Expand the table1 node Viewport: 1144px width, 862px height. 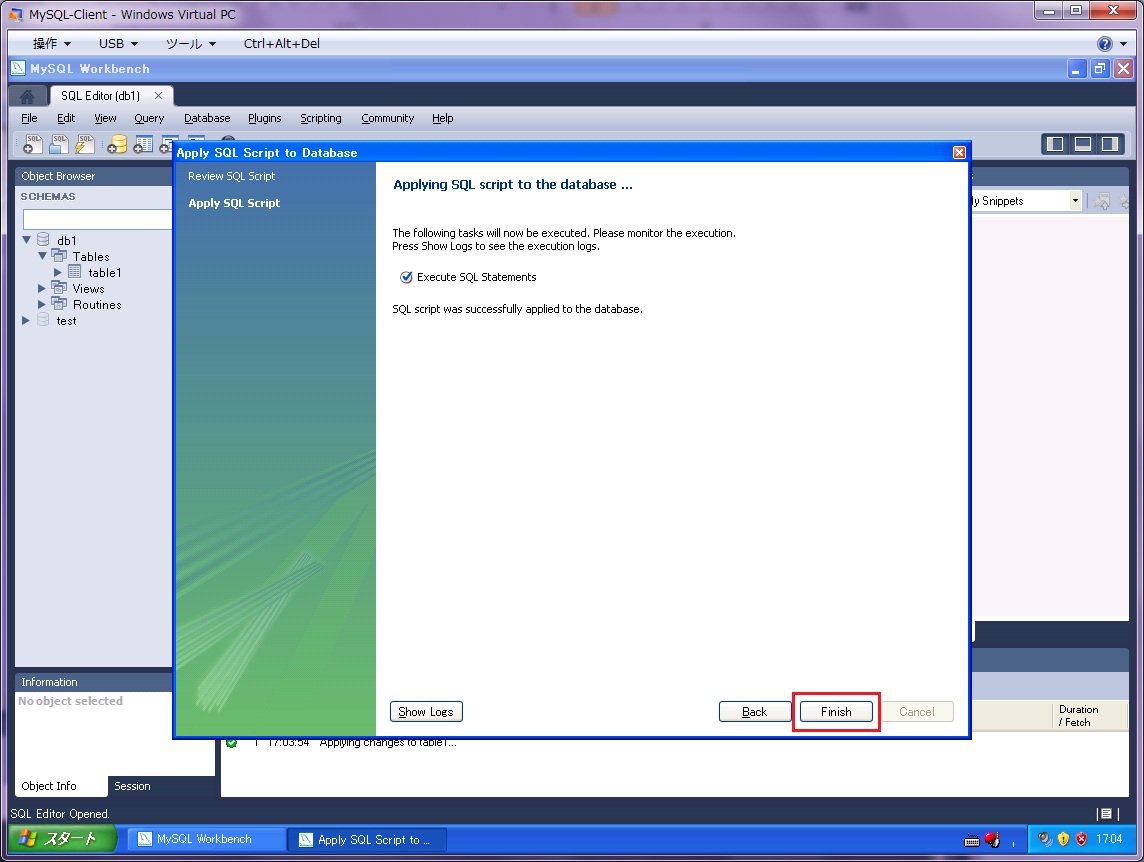click(58, 272)
